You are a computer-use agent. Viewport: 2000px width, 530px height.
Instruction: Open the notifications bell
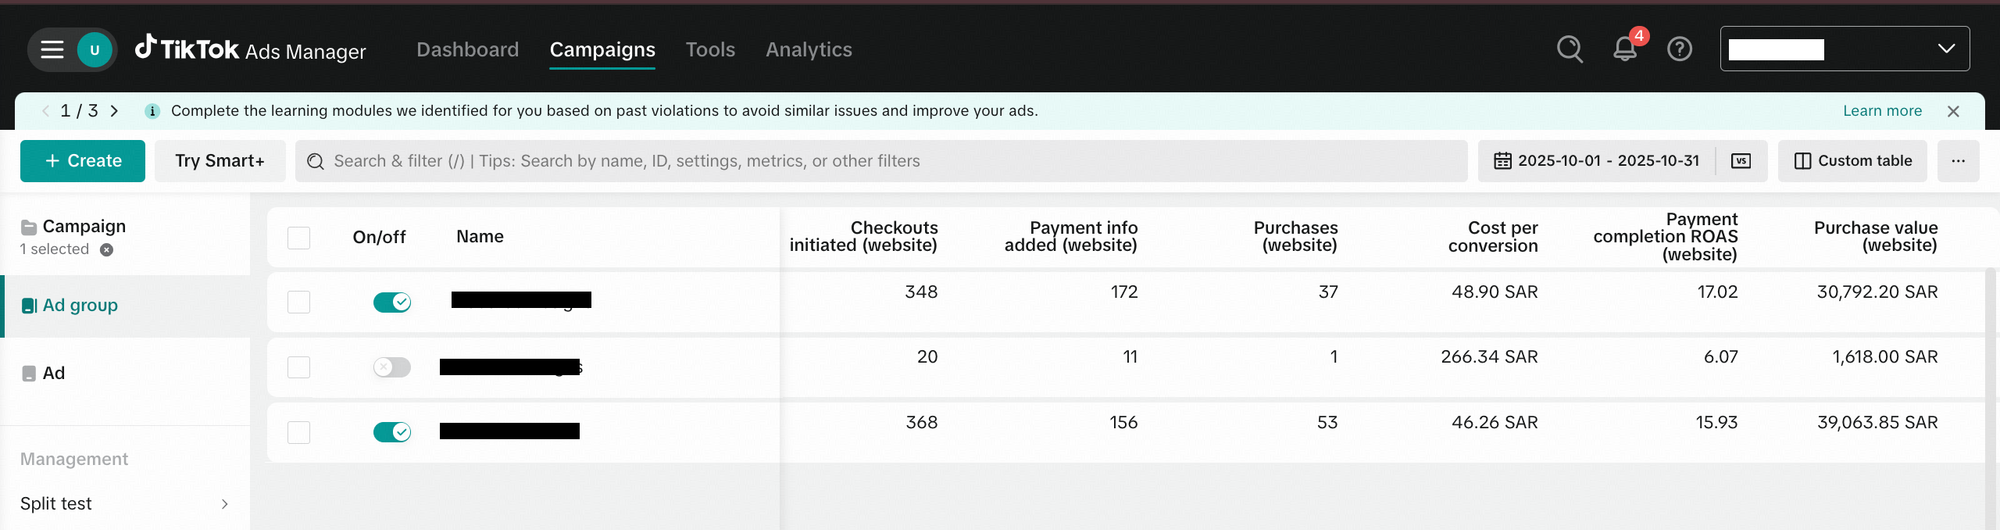click(x=1625, y=49)
